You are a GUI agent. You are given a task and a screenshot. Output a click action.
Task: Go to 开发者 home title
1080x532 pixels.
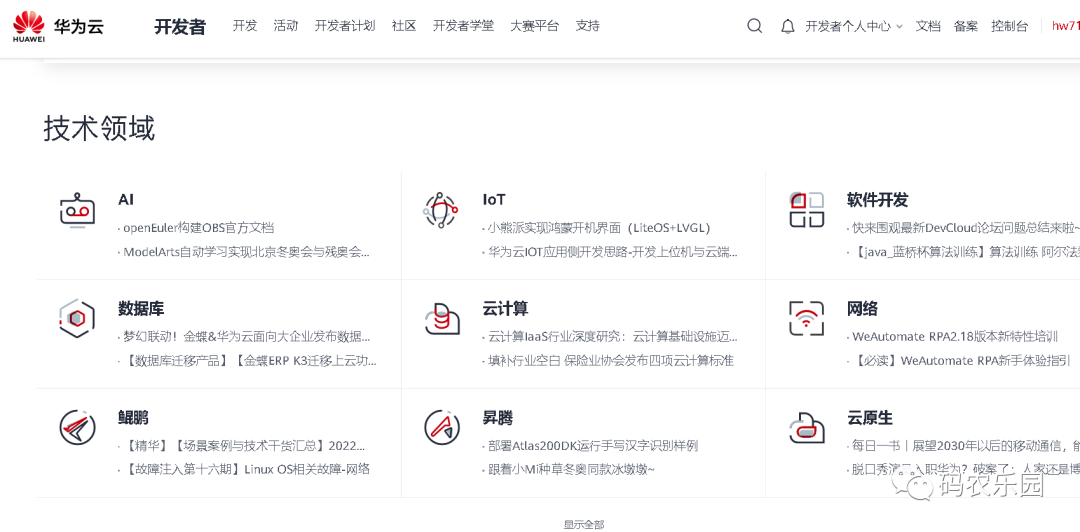click(180, 27)
